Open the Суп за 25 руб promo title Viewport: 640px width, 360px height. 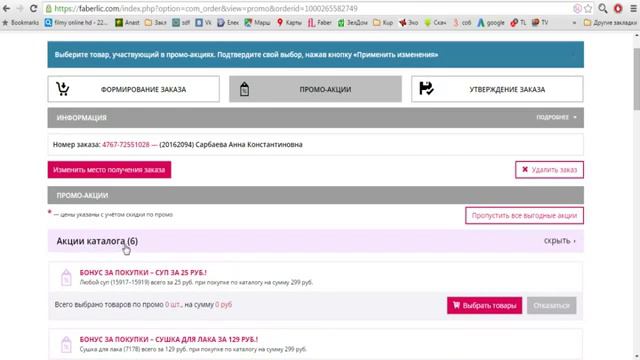pos(143,272)
